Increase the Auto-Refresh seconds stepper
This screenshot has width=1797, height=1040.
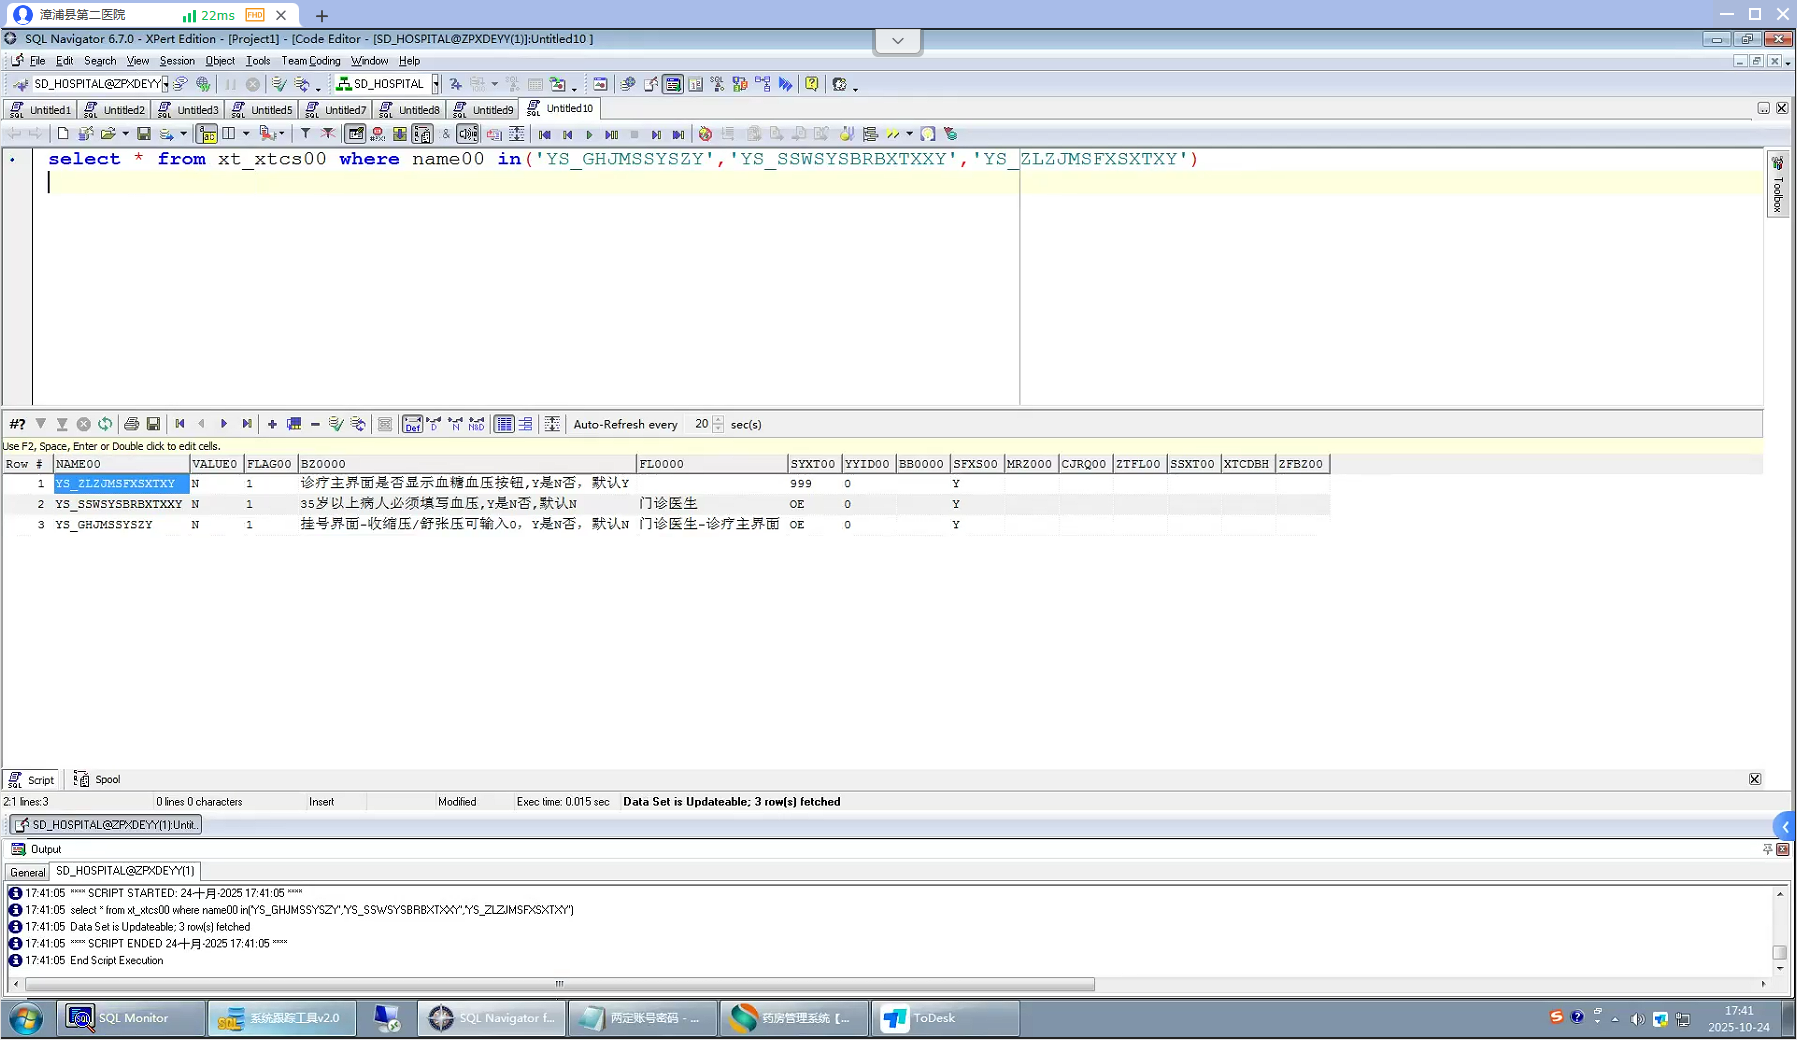pyautogui.click(x=718, y=420)
